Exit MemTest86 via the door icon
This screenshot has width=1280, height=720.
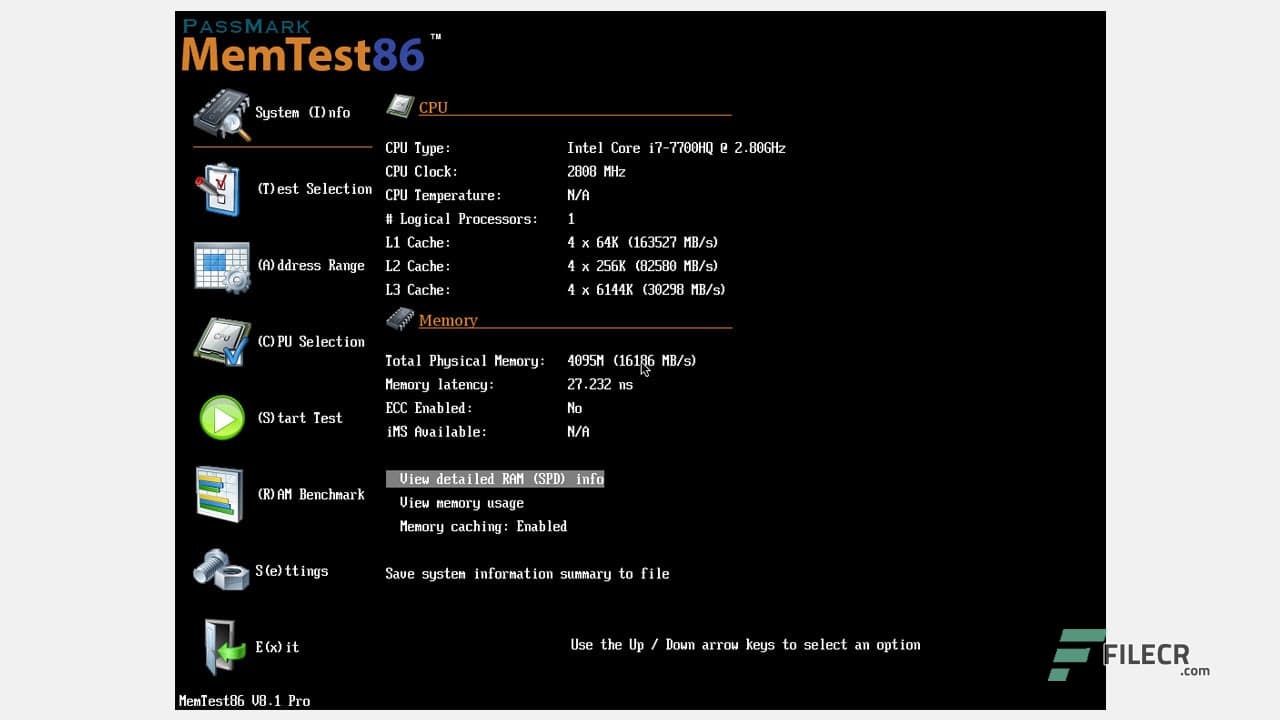pos(221,646)
